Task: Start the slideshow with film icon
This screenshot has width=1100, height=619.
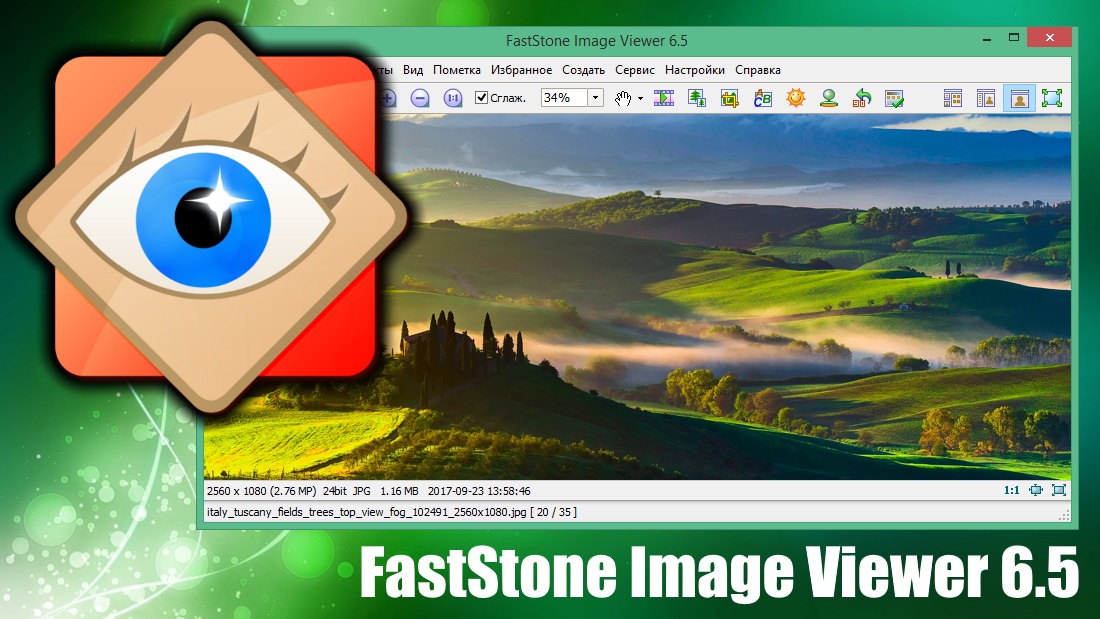Action: 664,98
